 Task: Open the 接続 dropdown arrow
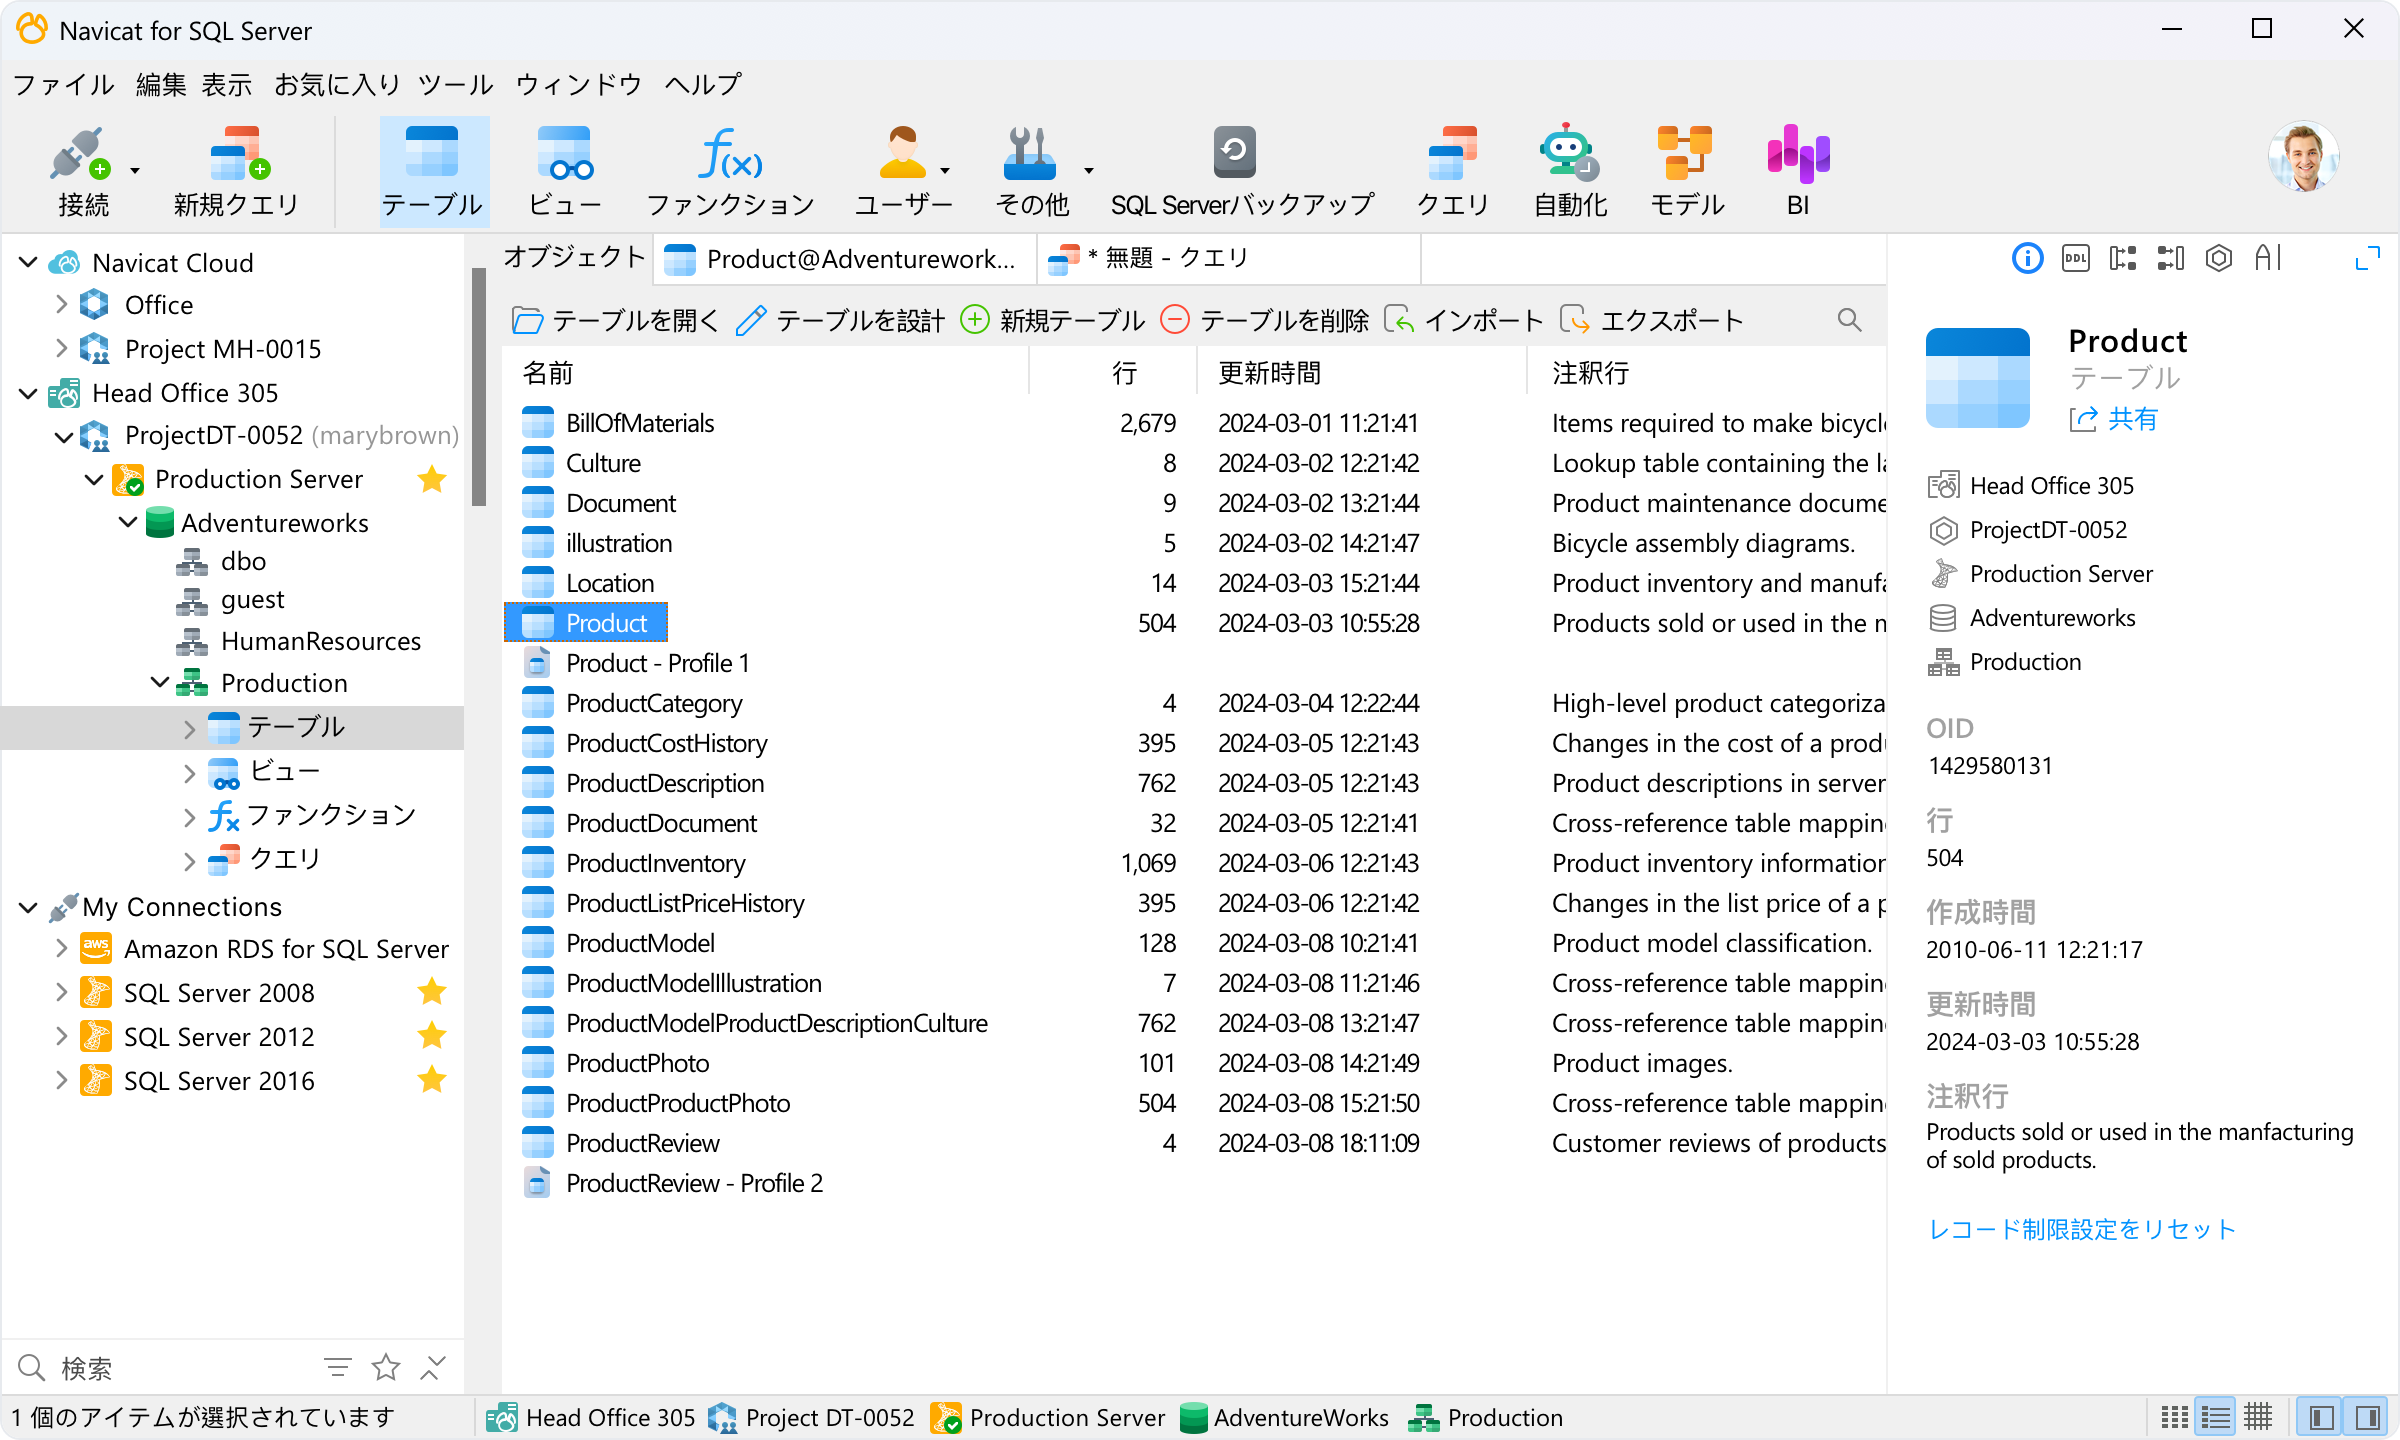click(135, 171)
